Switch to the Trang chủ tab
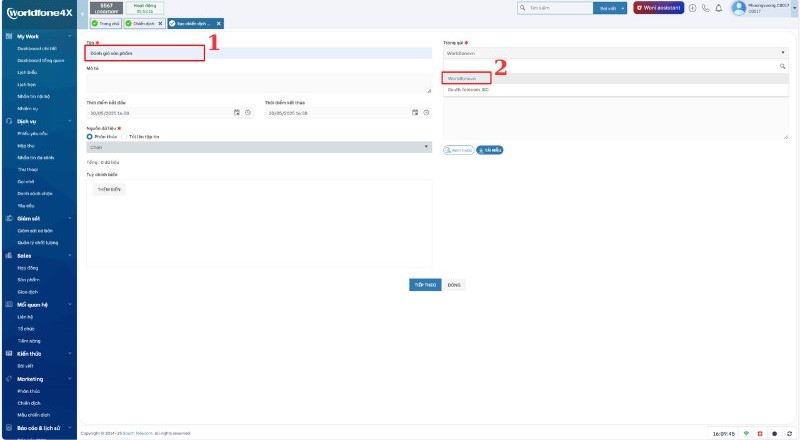This screenshot has width=800, height=440. 104,23
